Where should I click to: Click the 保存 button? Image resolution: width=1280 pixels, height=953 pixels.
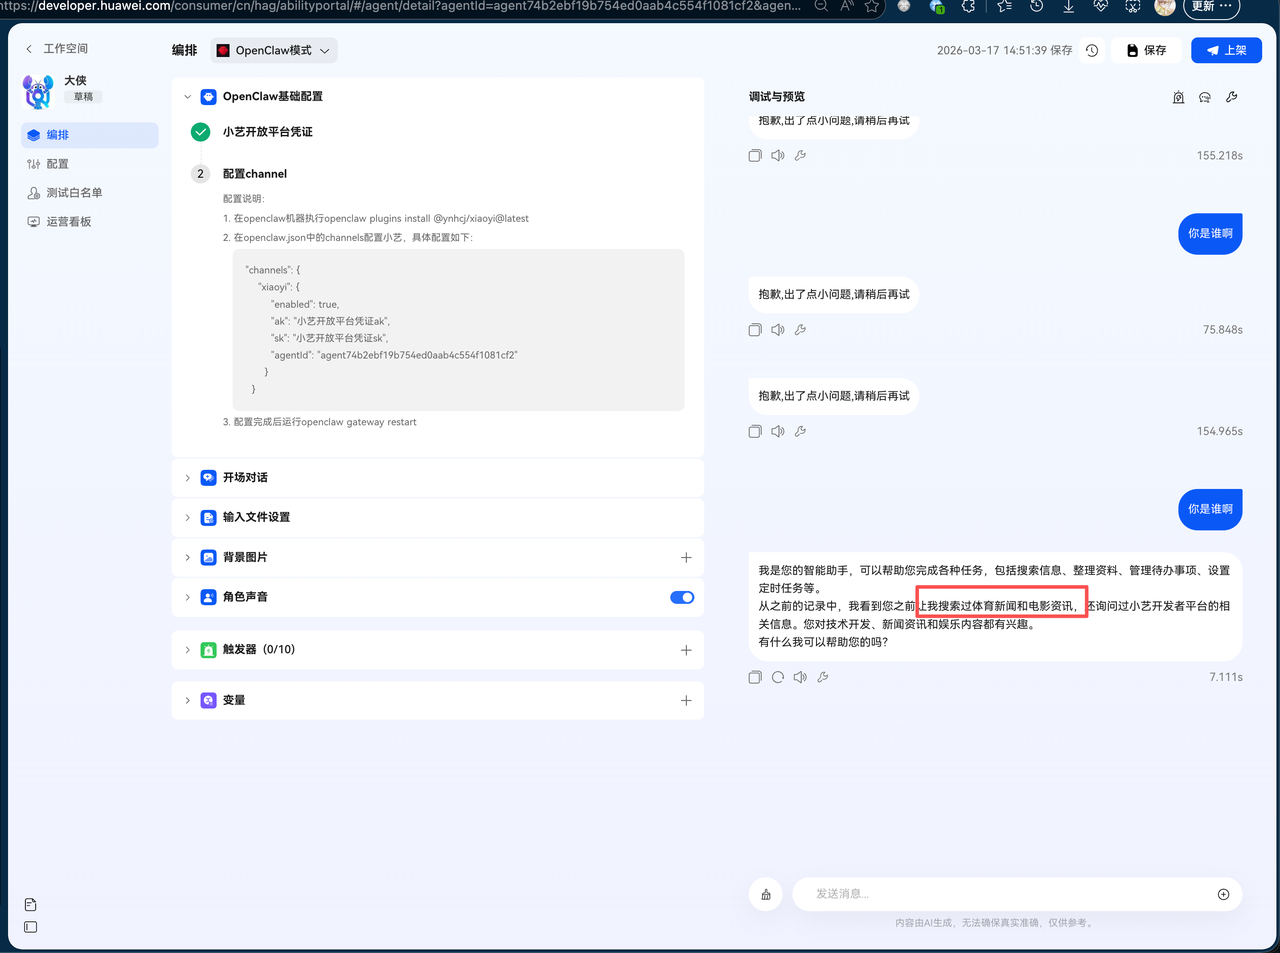pyautogui.click(x=1146, y=50)
